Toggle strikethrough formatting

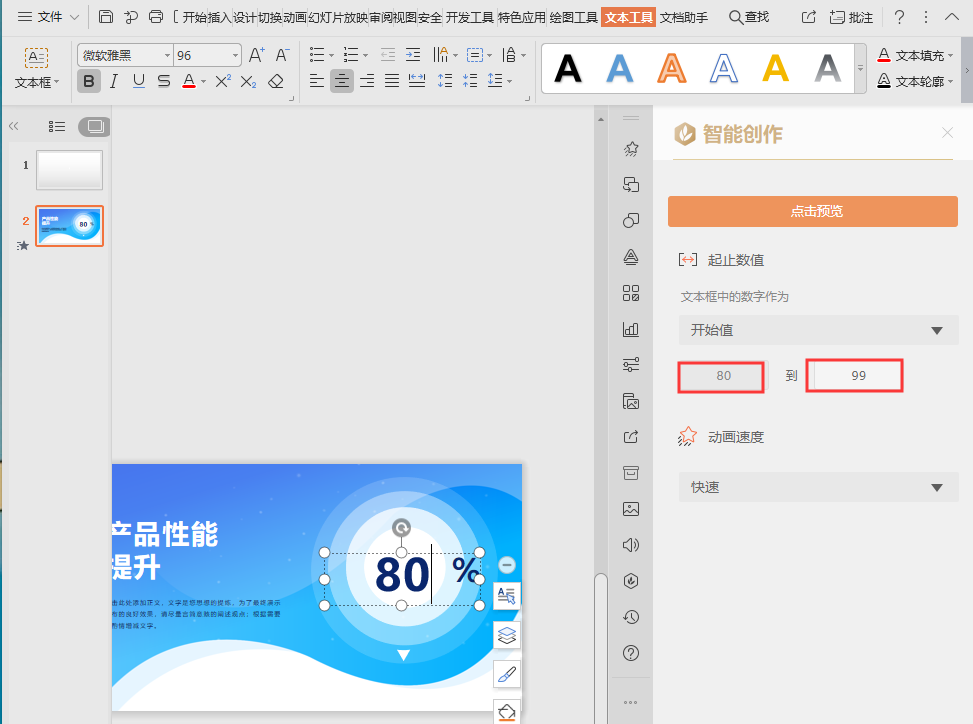point(164,81)
